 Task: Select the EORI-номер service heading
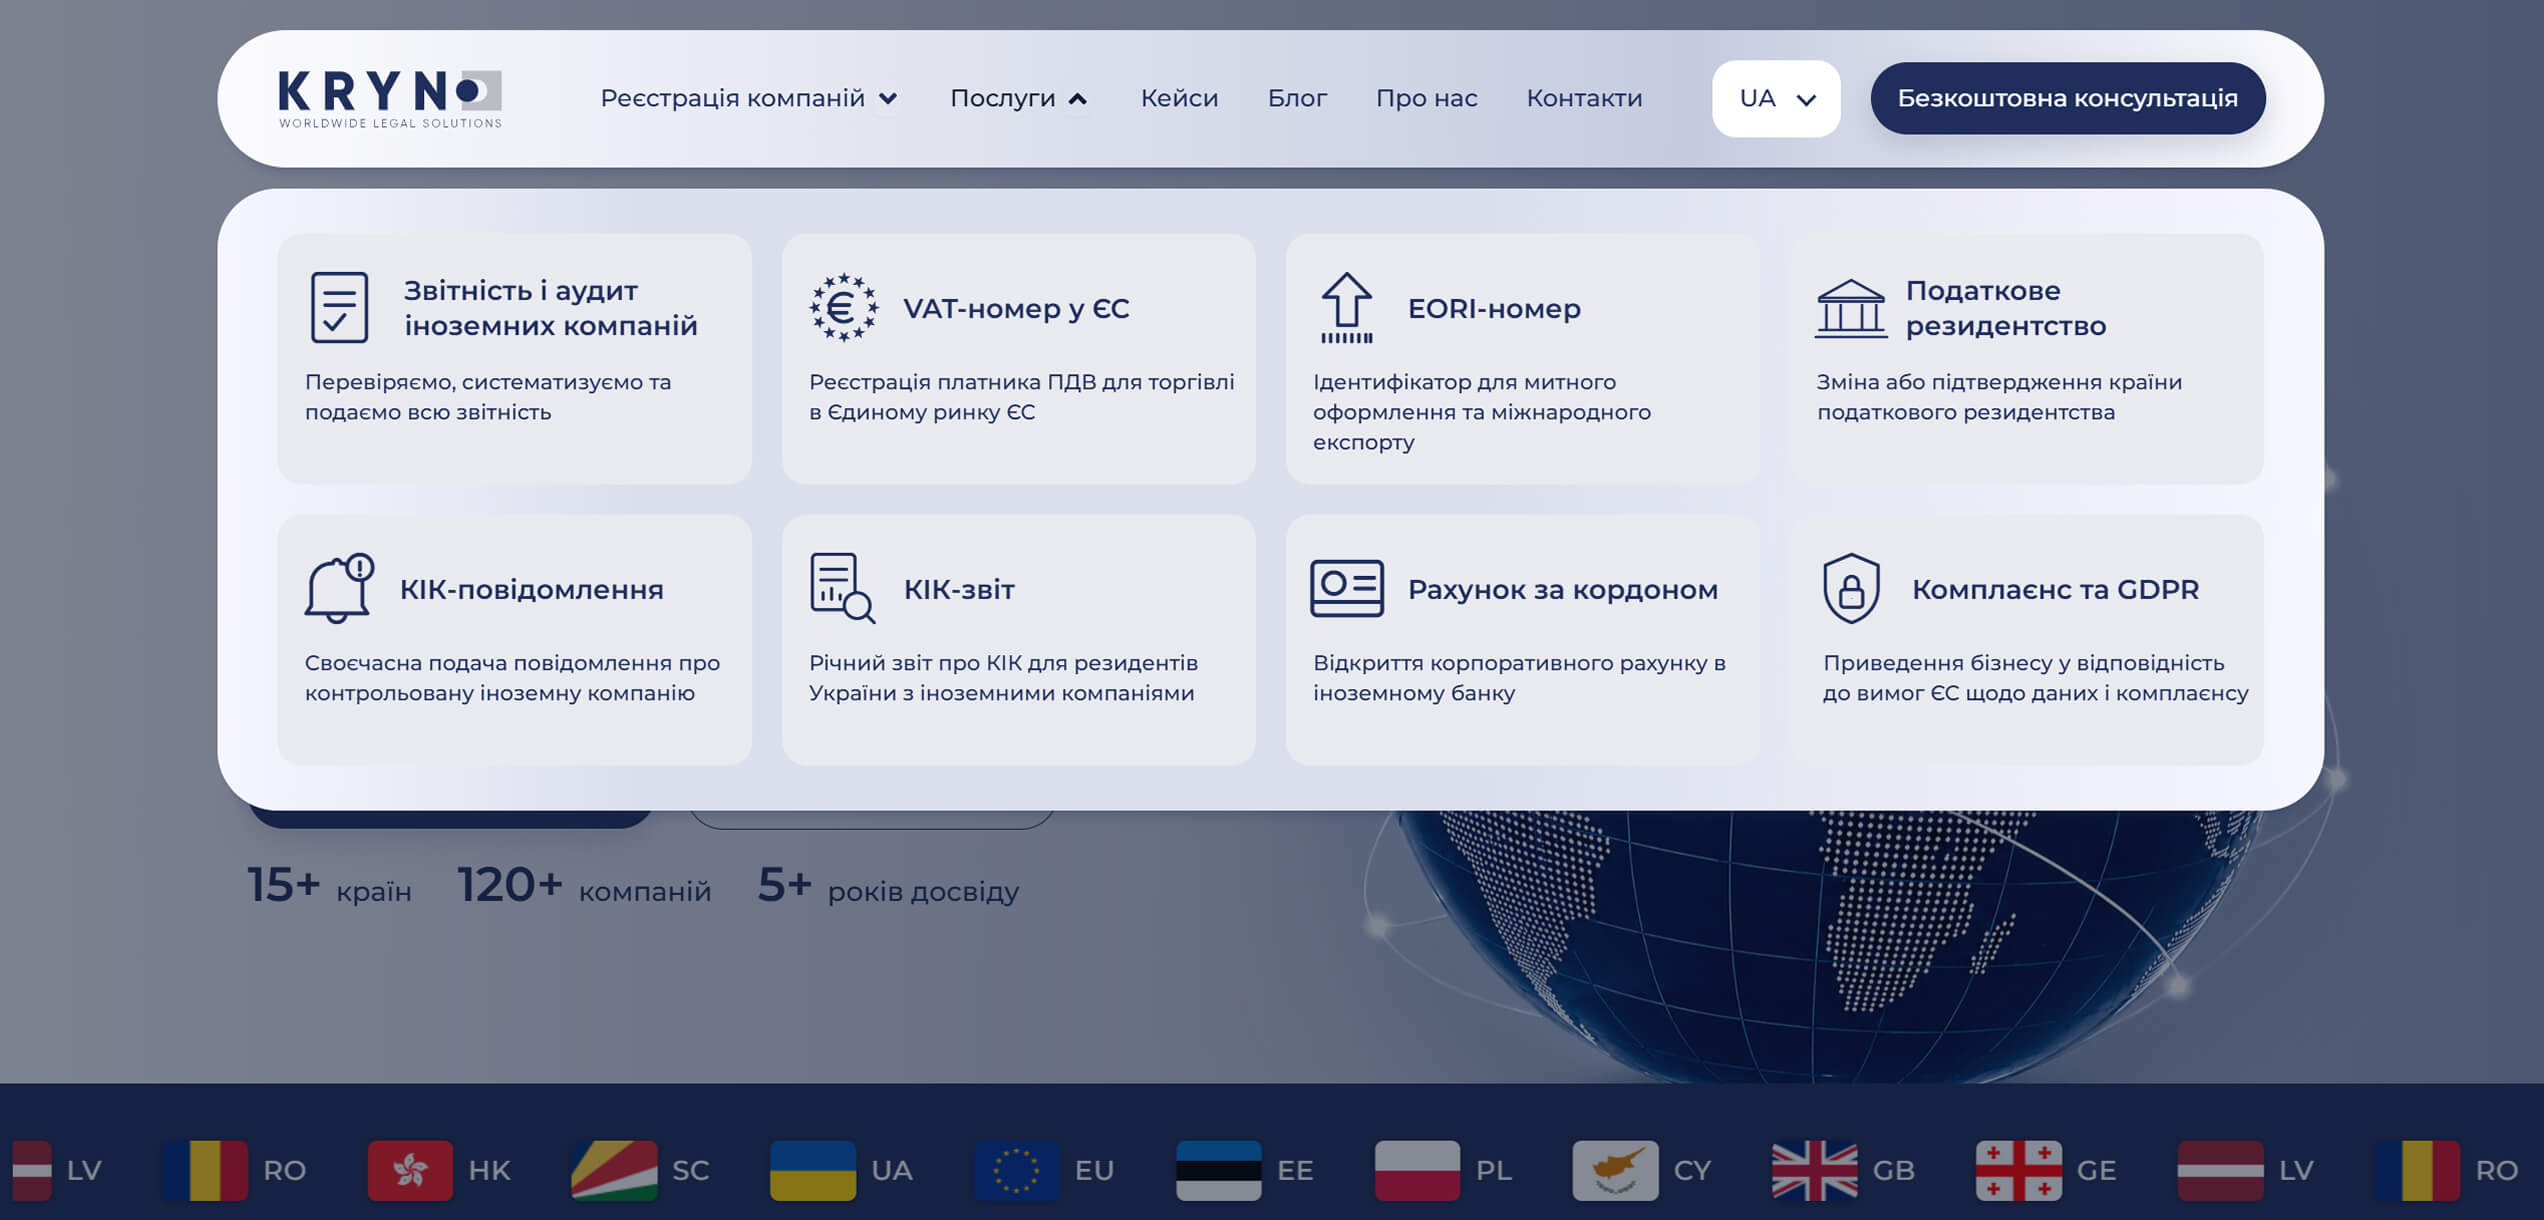[x=1494, y=308]
